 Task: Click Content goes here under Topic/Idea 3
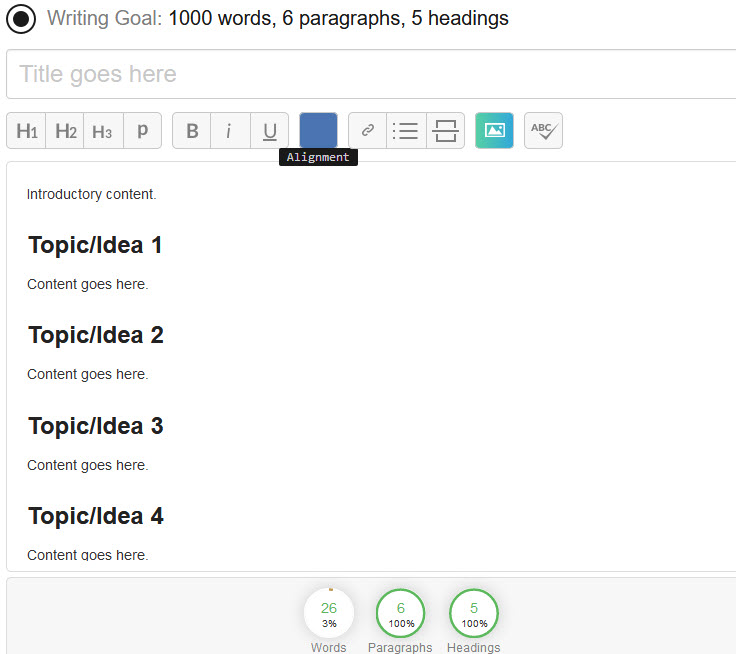pyautogui.click(x=88, y=465)
